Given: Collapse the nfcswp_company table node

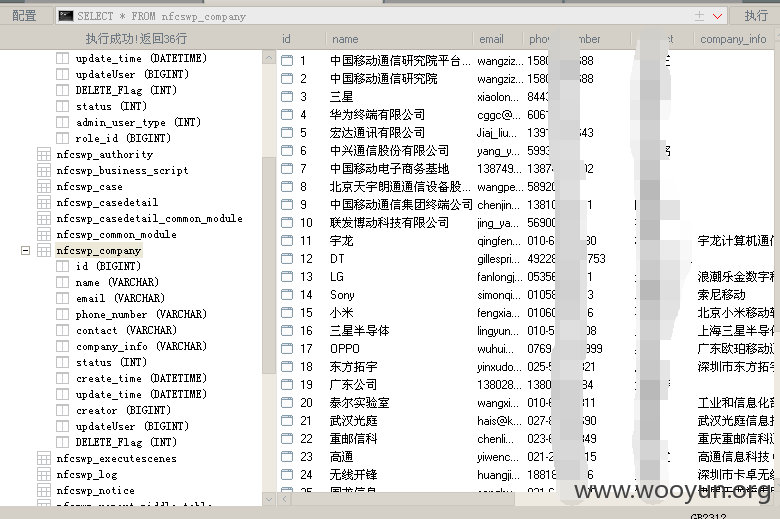Looking at the screenshot, I should pyautogui.click(x=25, y=251).
